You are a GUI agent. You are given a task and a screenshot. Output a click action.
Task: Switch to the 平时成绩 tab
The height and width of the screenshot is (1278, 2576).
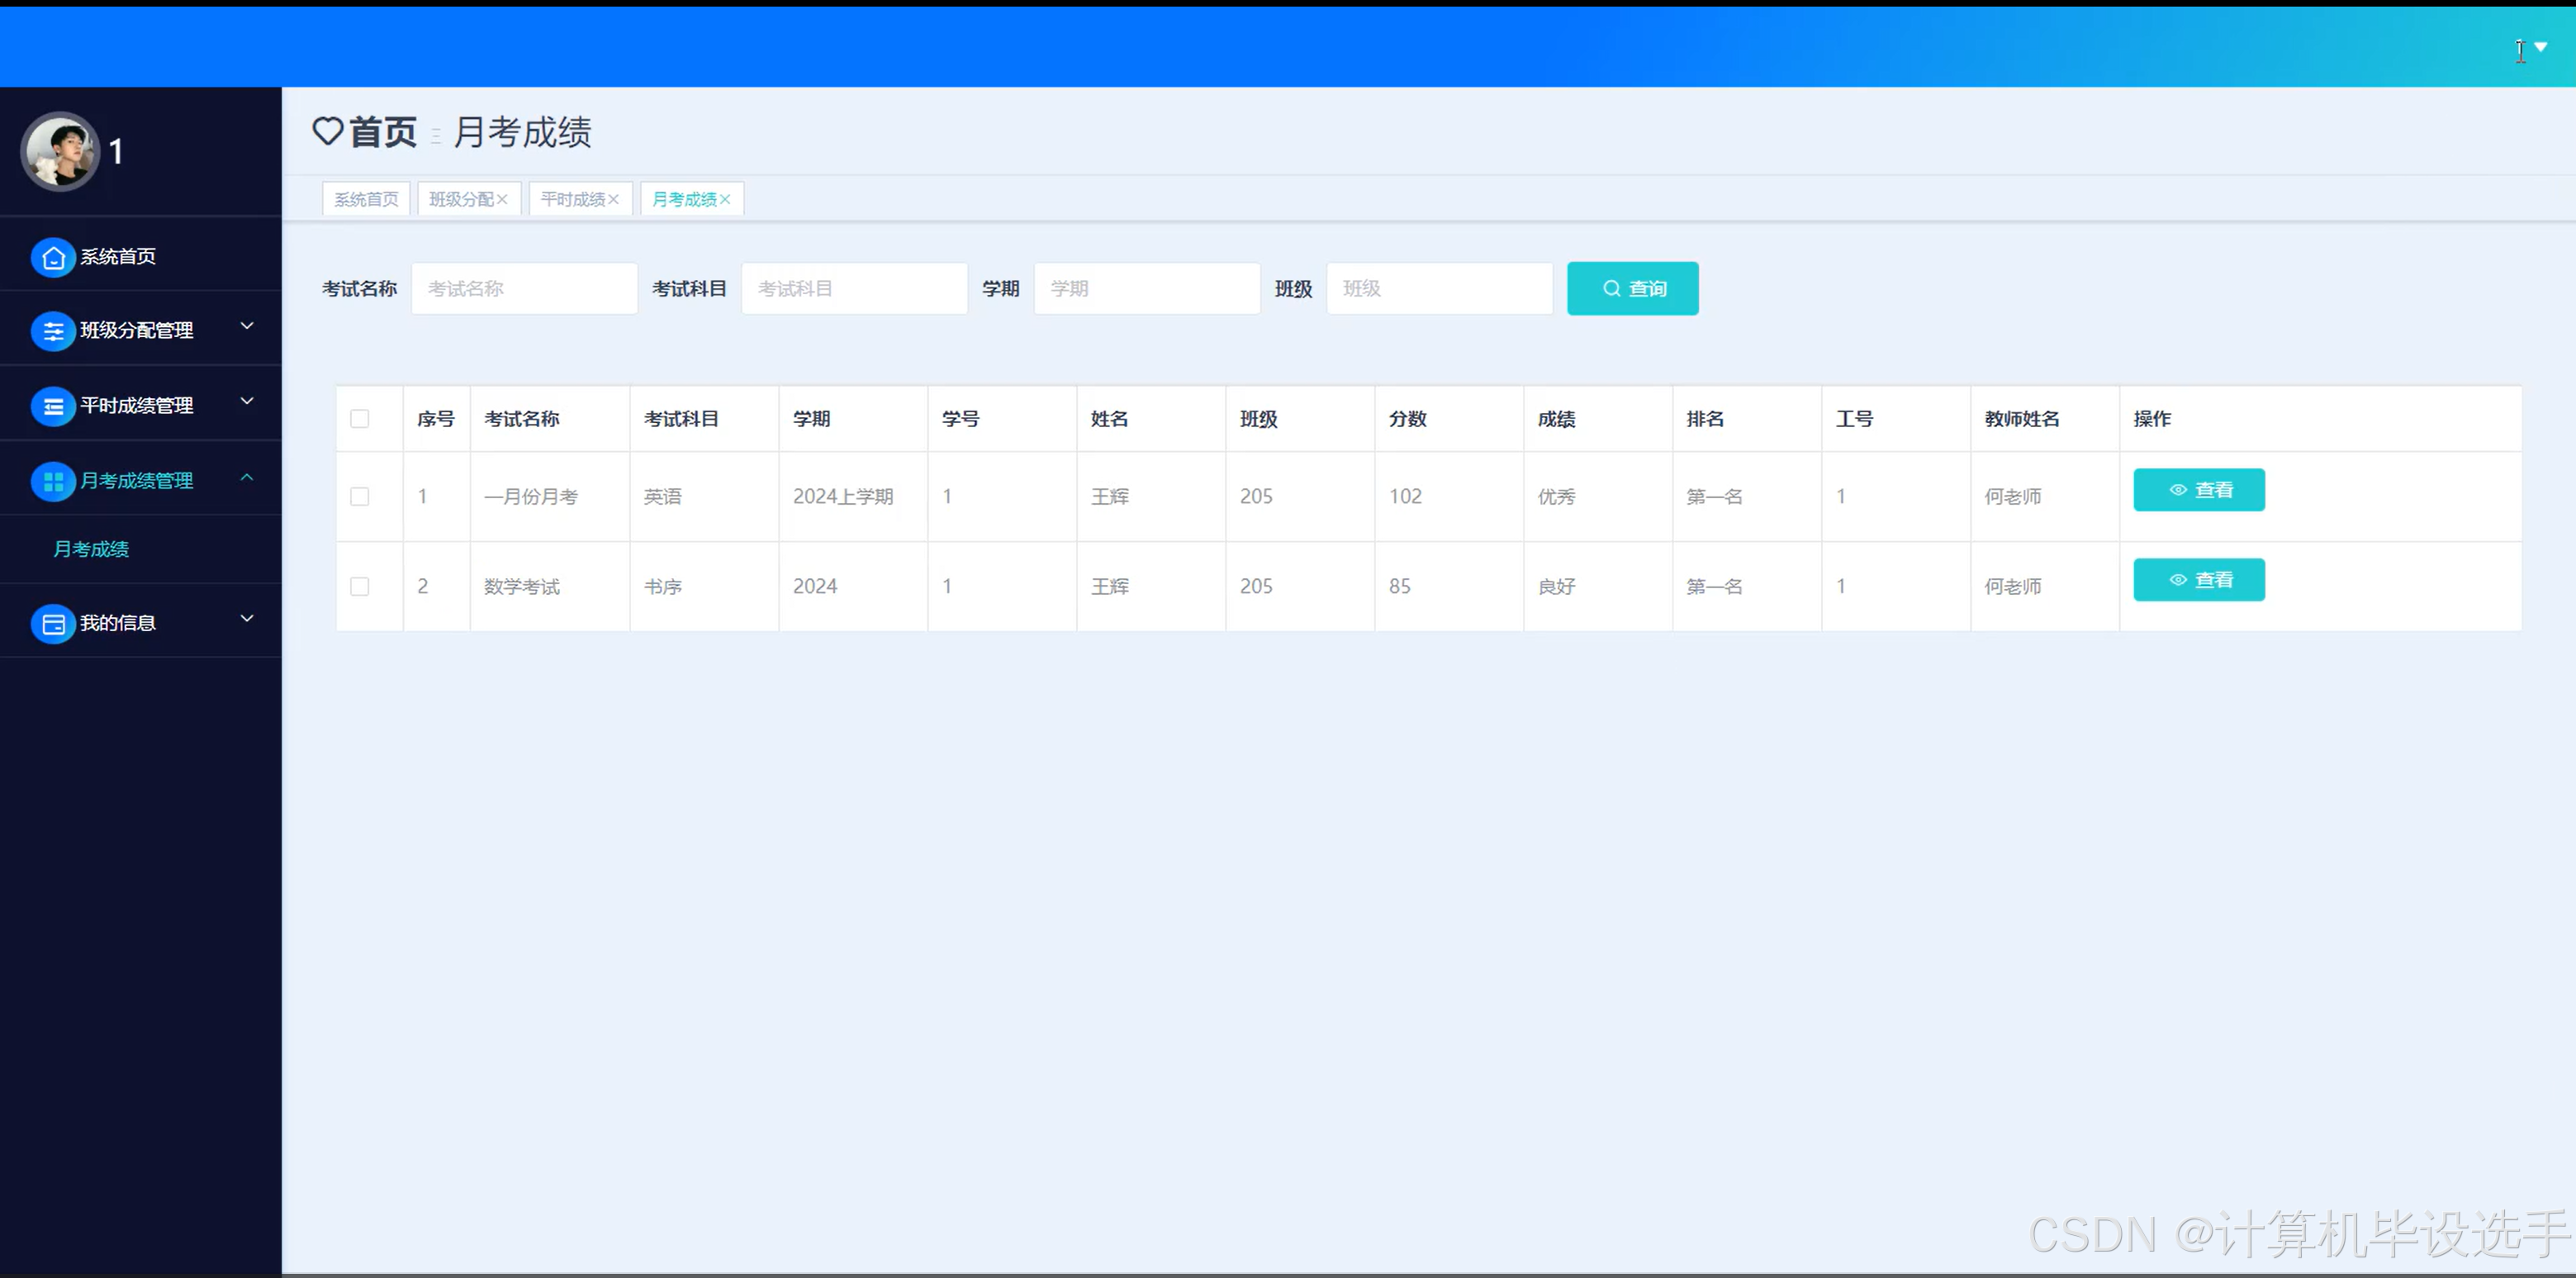[573, 199]
